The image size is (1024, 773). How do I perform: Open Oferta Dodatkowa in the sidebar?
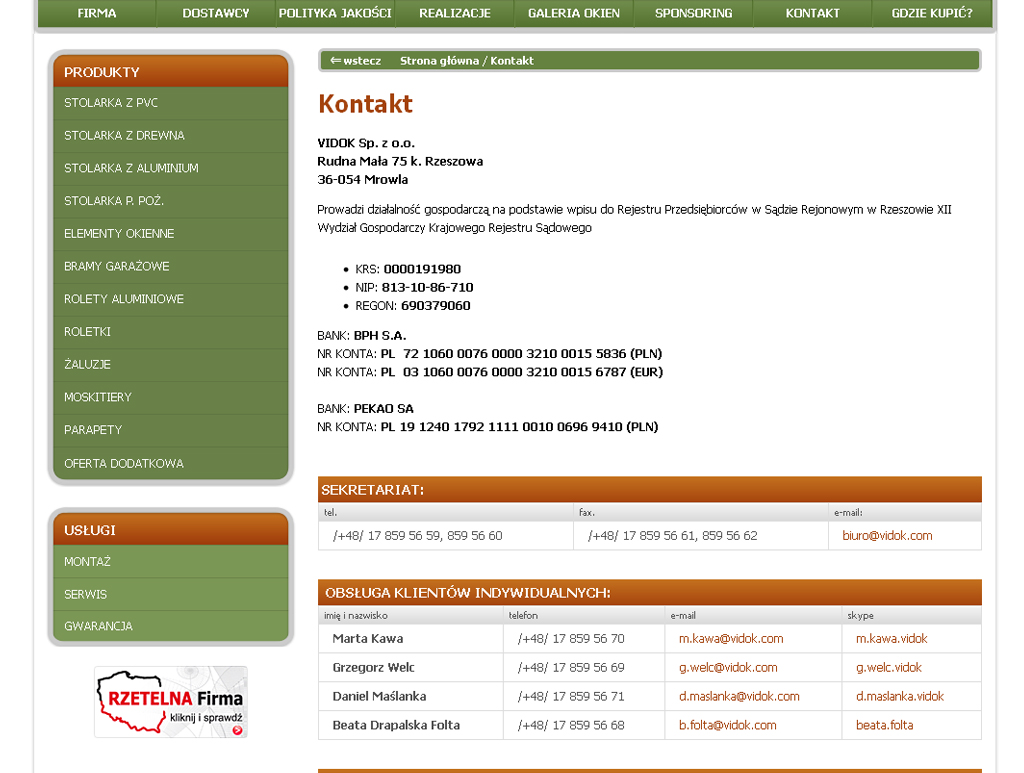click(x=124, y=464)
